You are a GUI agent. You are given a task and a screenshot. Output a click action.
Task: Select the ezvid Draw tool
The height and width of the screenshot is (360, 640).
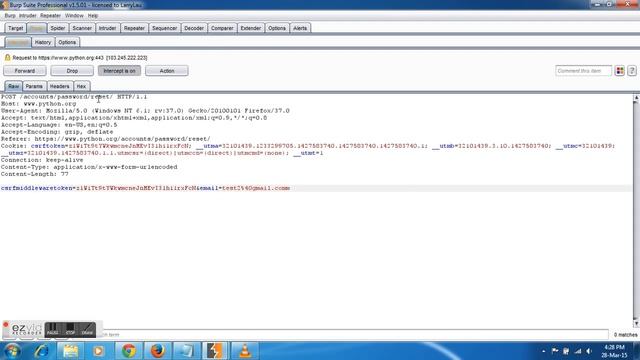pos(87,329)
